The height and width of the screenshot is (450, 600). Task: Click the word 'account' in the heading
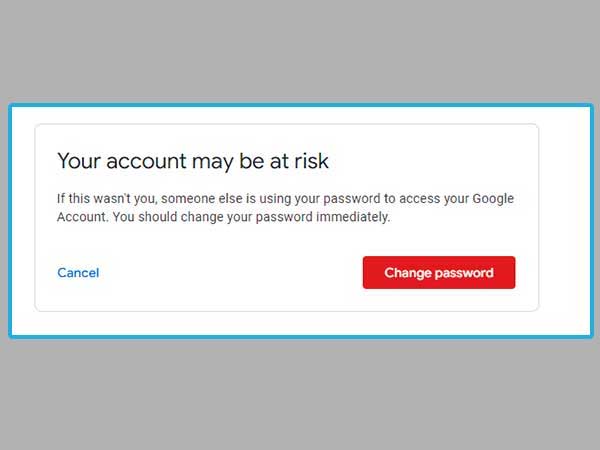pyautogui.click(x=146, y=161)
